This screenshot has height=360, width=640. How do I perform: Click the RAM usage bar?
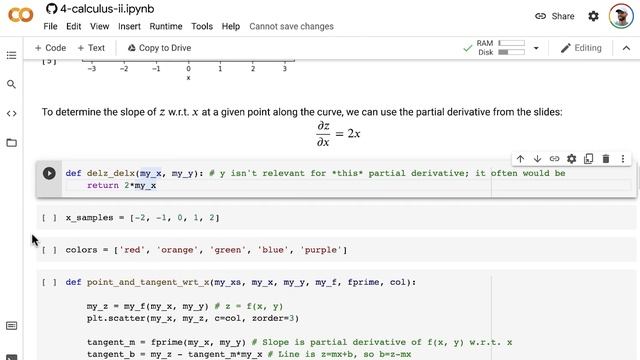pos(511,43)
